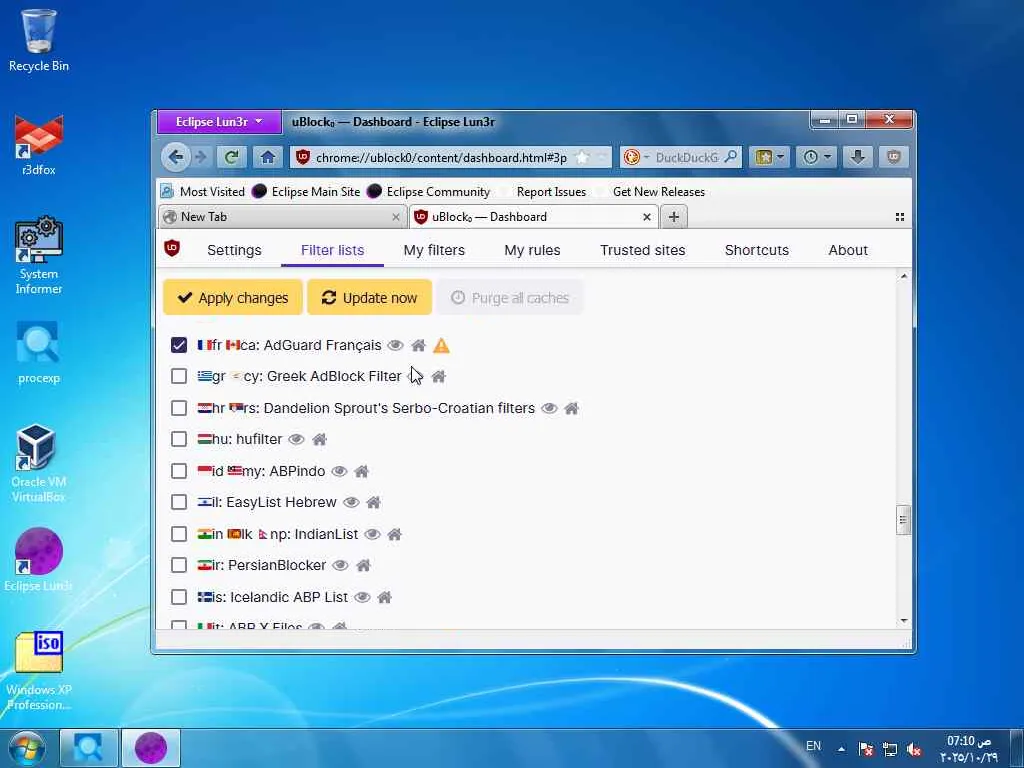View hufilter content via eye icon
Viewport: 1024px width, 768px height.
pos(296,440)
